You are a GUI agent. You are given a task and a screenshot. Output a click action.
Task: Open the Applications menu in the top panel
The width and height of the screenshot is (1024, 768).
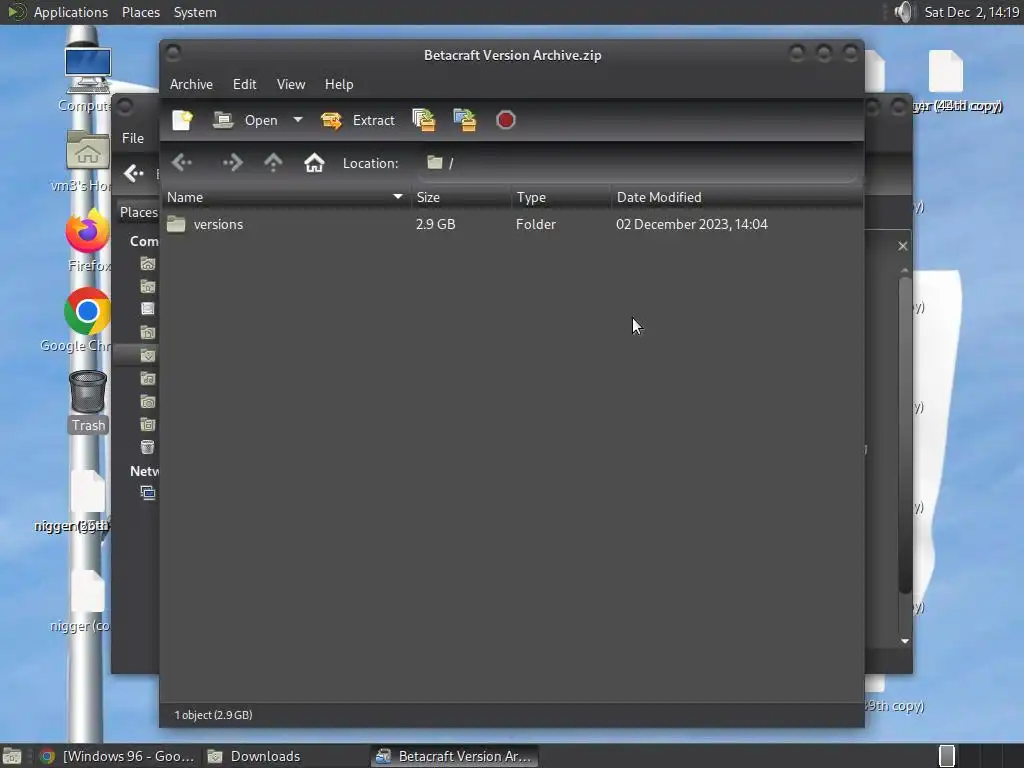71,12
